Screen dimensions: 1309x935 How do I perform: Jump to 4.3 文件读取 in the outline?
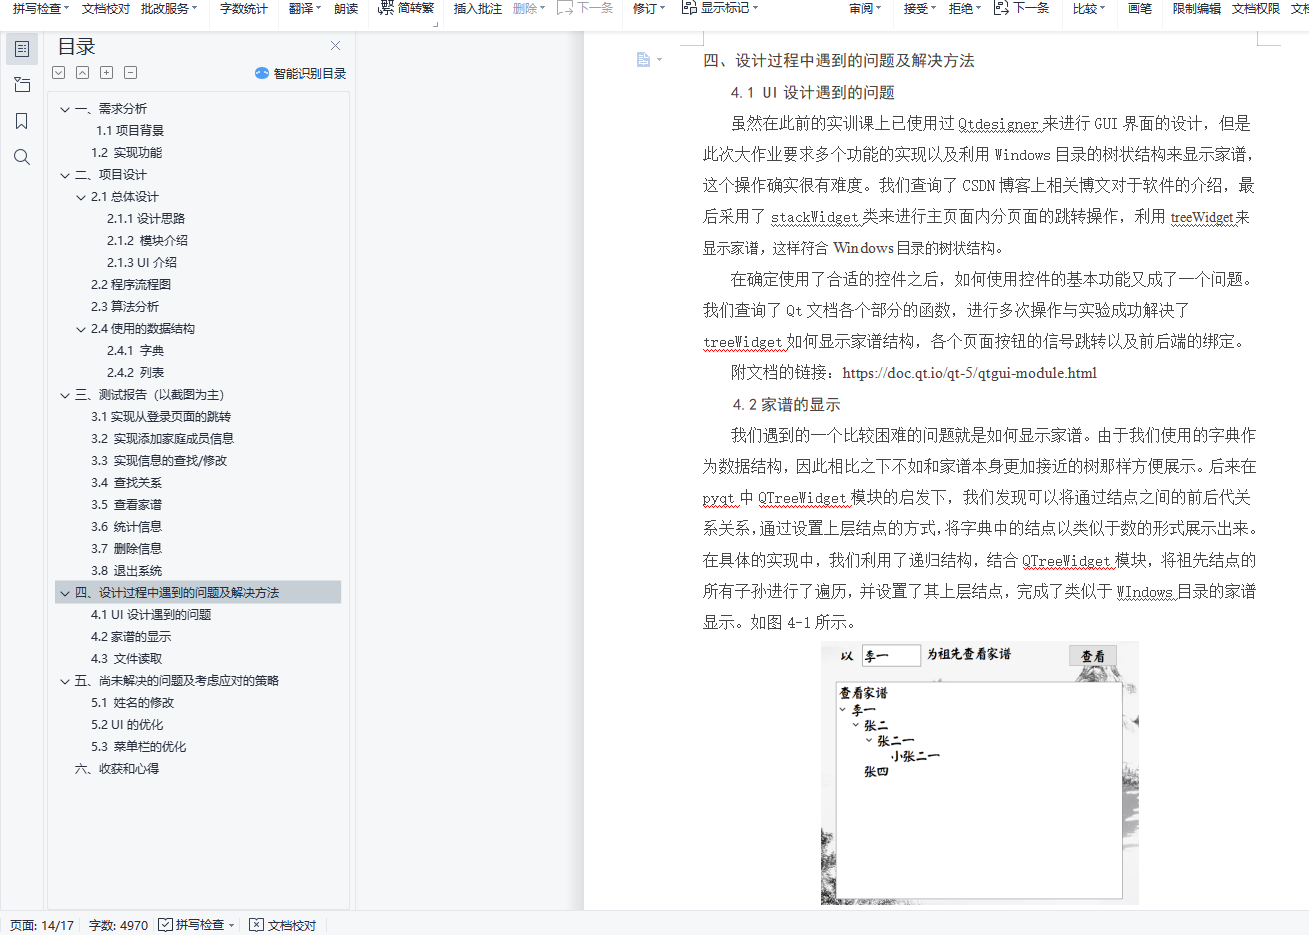click(126, 659)
